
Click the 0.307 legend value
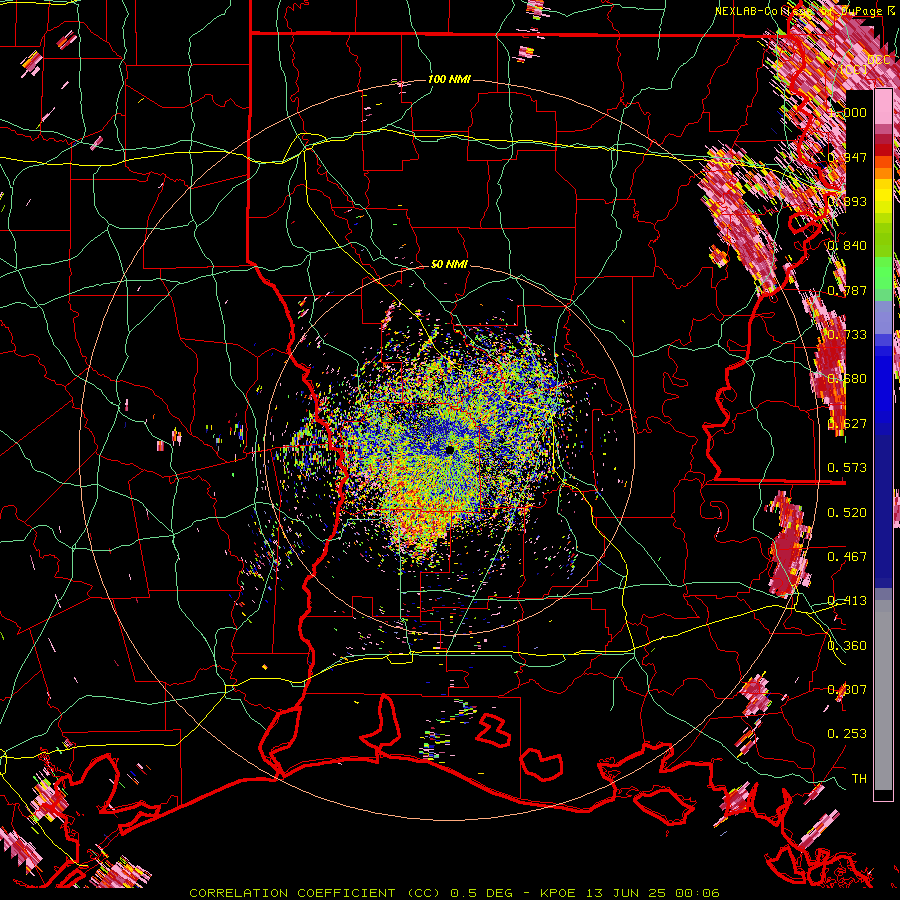[847, 690]
